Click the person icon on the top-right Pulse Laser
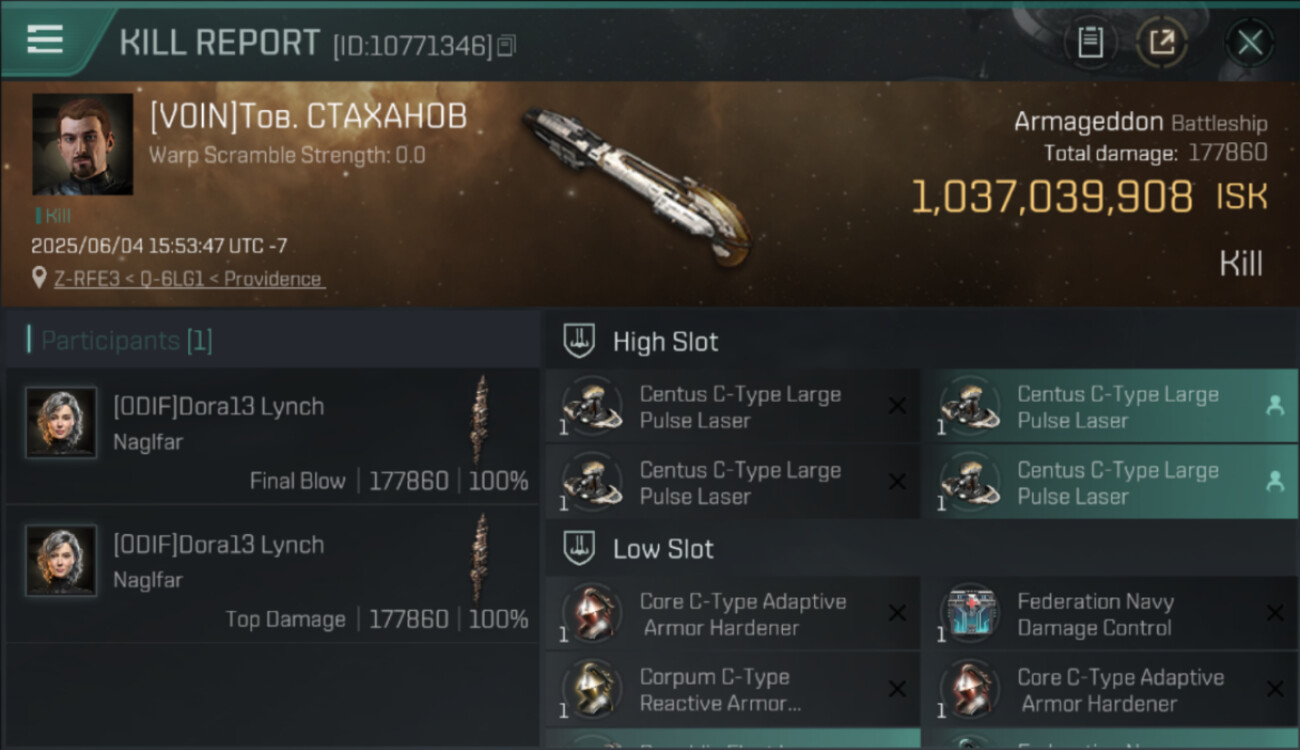1300x750 pixels. (1274, 405)
